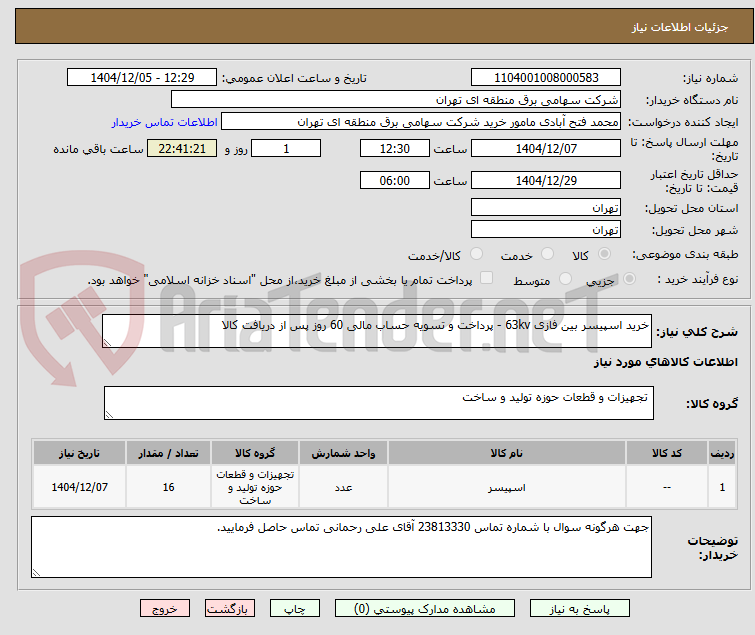Toggle اسناد خزانه اسلامی payment checkbox
This screenshot has width=755, height=635.
point(486,278)
